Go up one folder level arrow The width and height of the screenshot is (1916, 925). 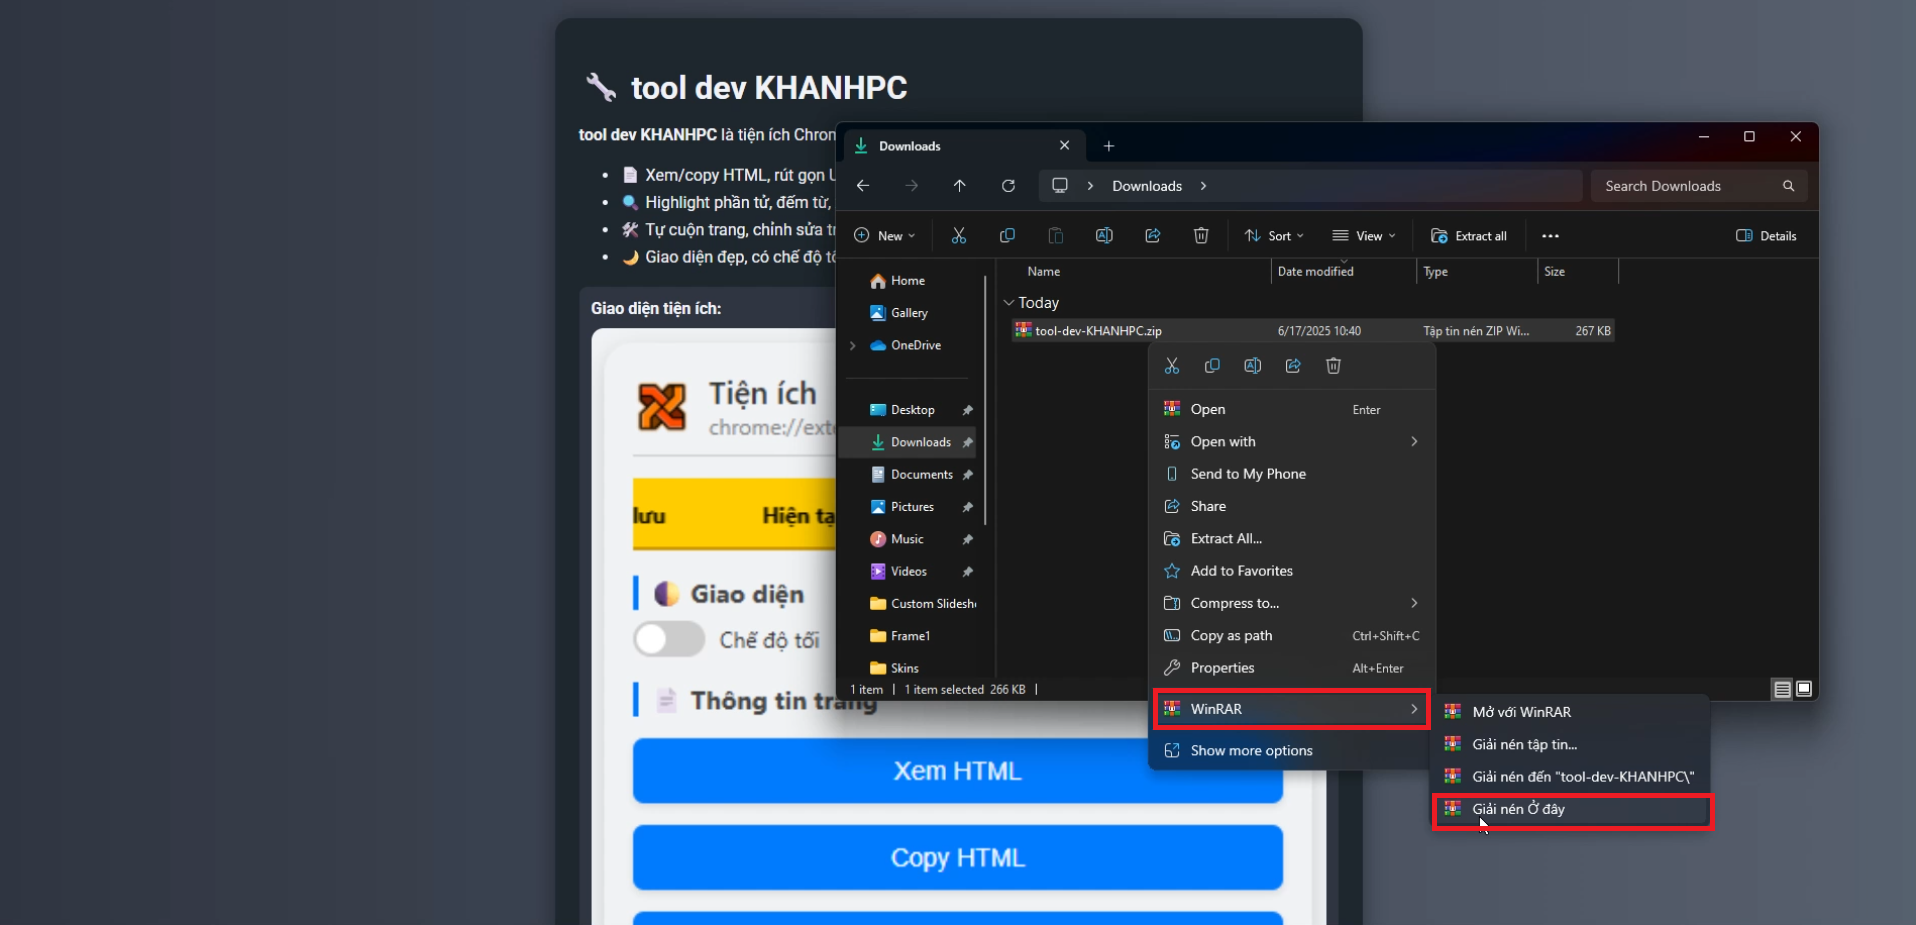[x=959, y=186]
